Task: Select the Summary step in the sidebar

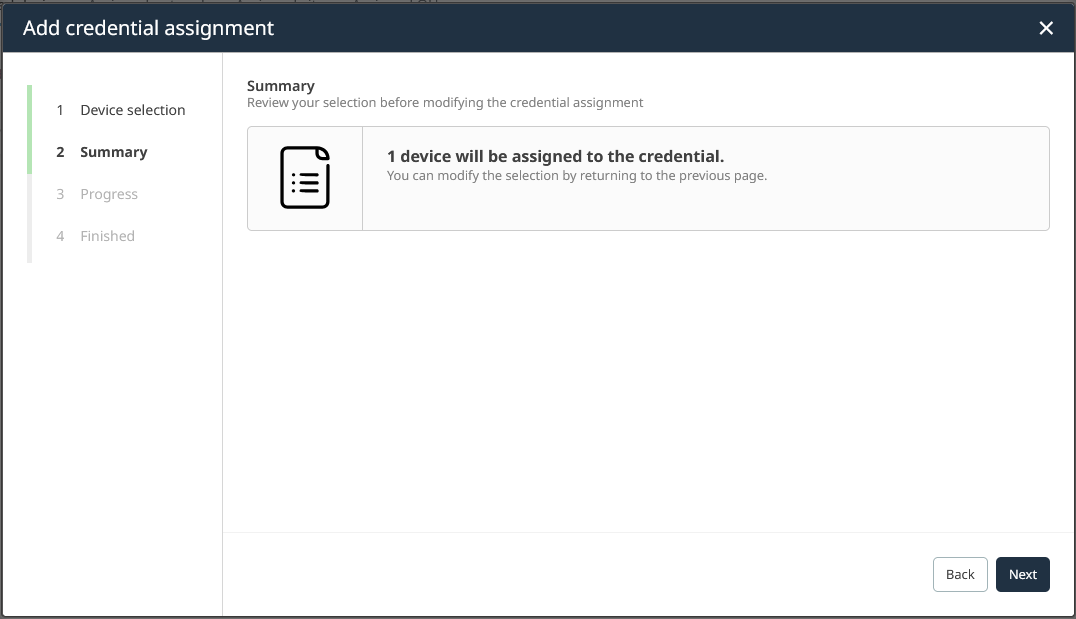Action: (113, 152)
